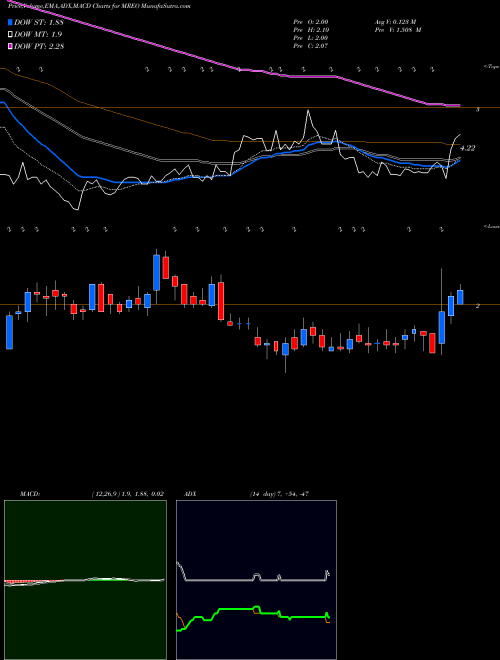The image size is (500, 660).
Task: Select the 'DOW PT: 2.28' legend label
Action: coord(39,46)
